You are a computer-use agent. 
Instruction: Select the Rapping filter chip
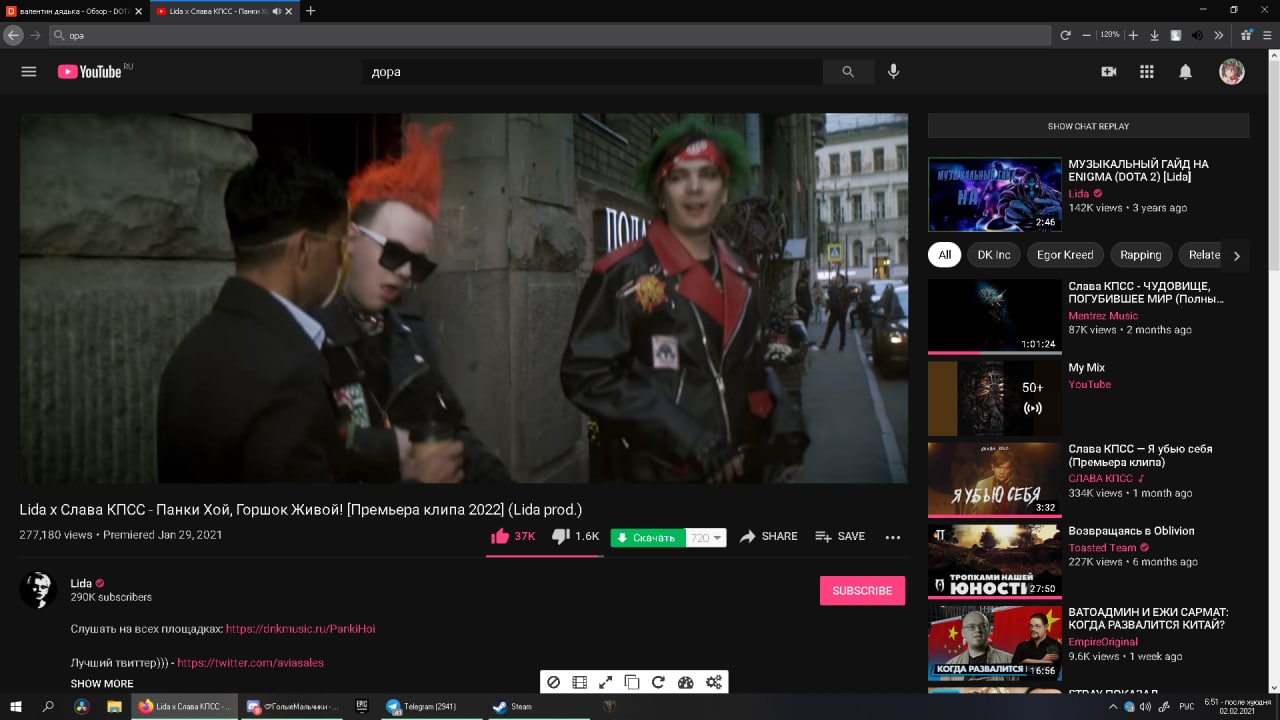1141,255
